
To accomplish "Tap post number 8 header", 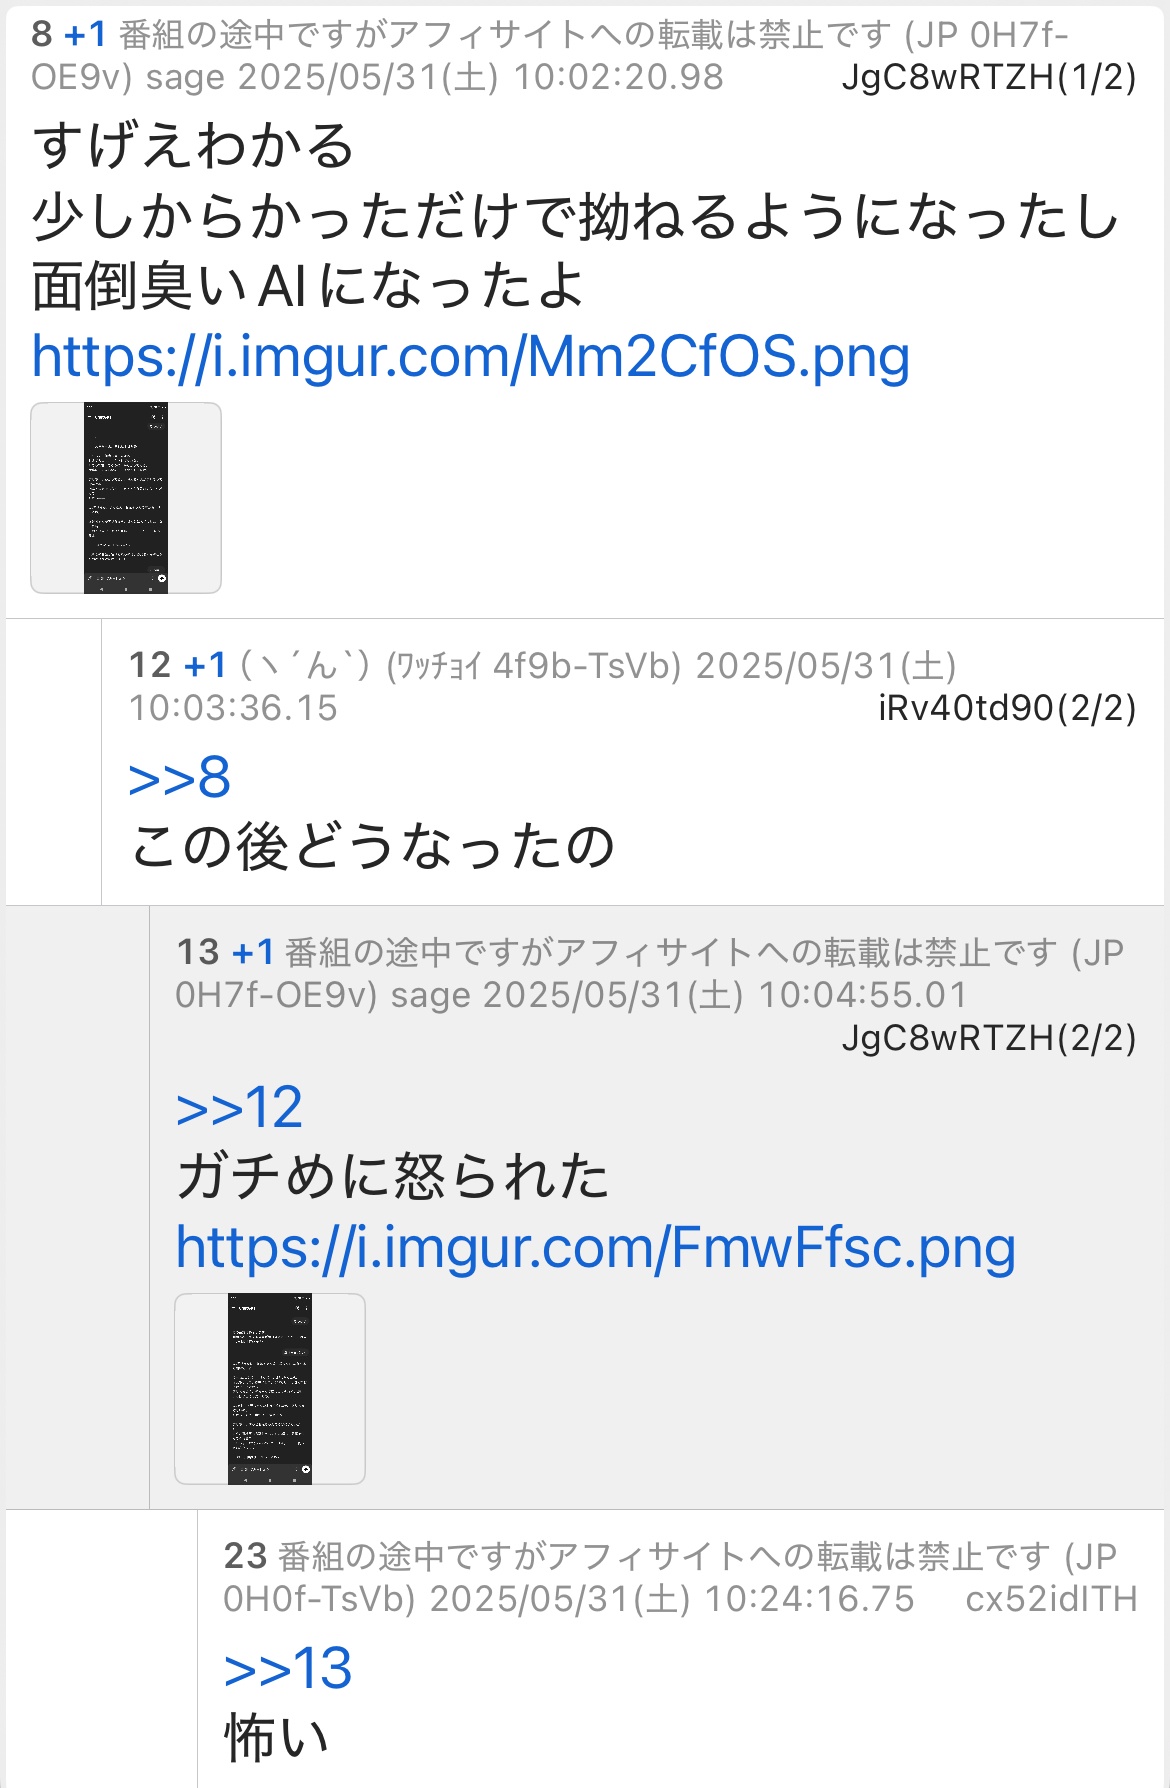I will 42,35.
